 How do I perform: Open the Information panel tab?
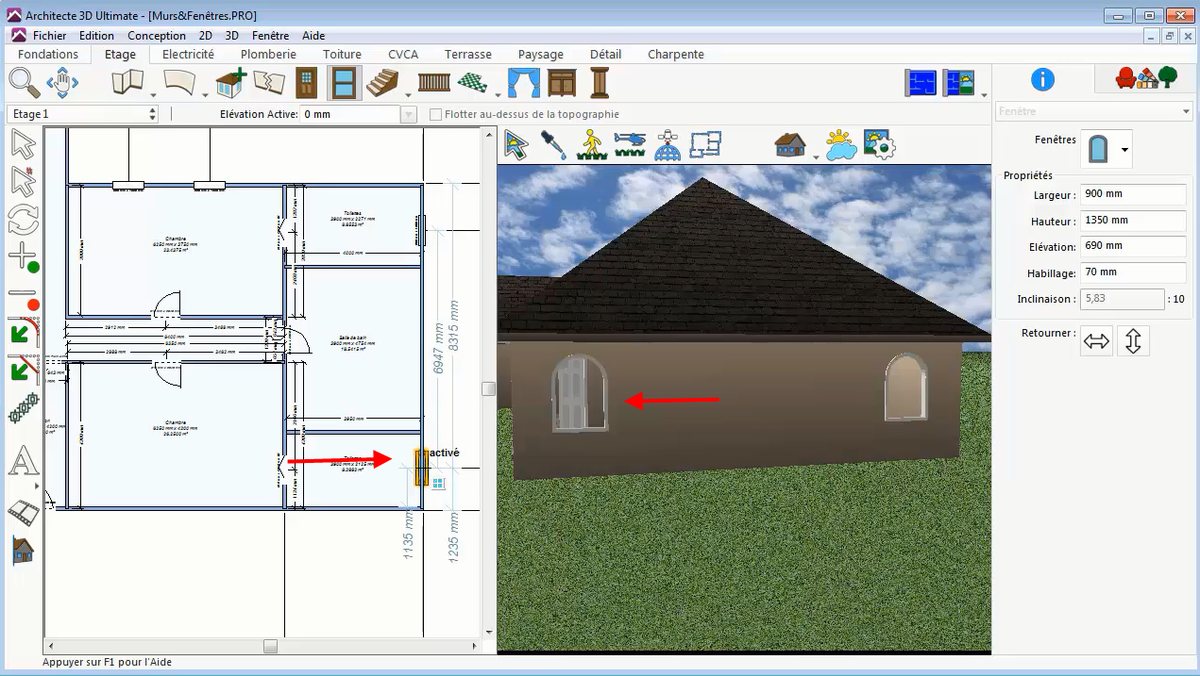coord(1043,79)
